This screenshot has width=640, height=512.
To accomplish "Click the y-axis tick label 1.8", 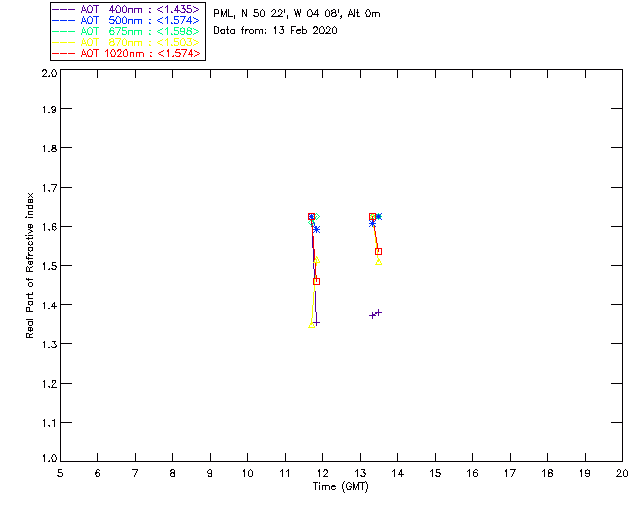I will click(49, 148).
